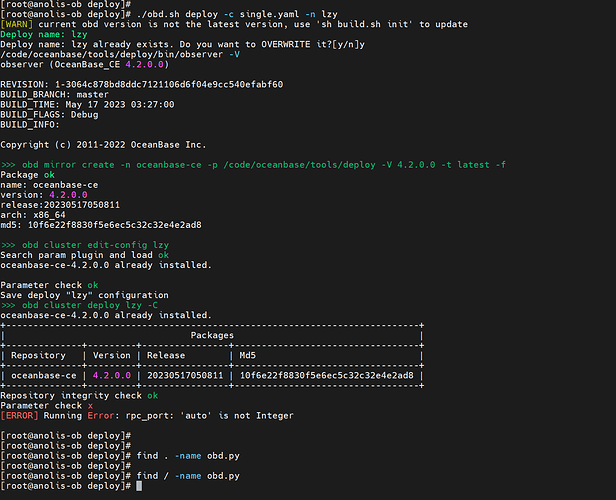616x500 pixels.
Task: Click the 'obd cluster edit-config lzy' command
Action: coord(84,245)
